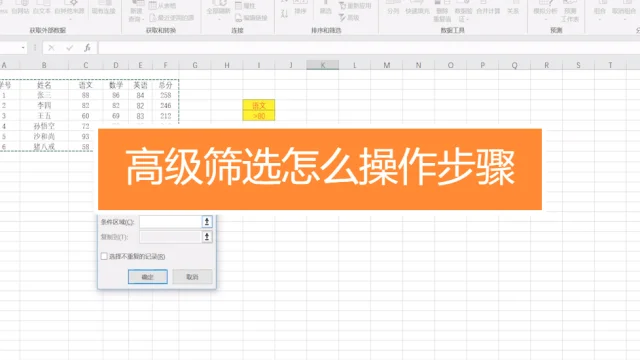Click the 预测工作表 (Forecast Sheet) button
640x360 pixels.
(570, 11)
